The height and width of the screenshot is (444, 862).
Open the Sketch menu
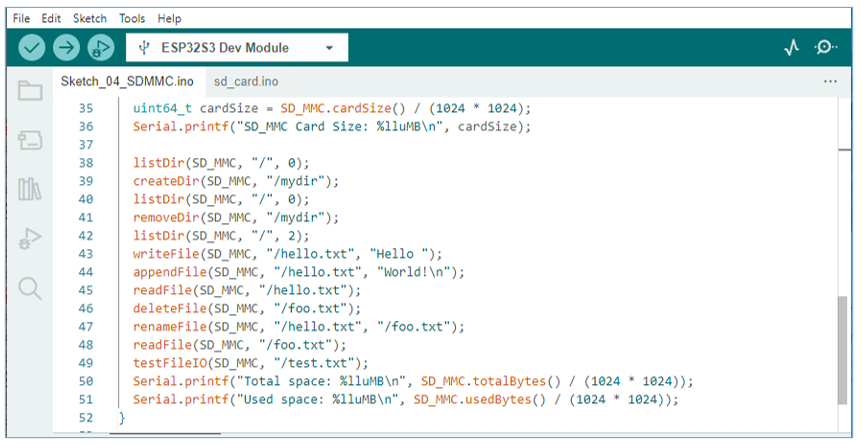90,19
